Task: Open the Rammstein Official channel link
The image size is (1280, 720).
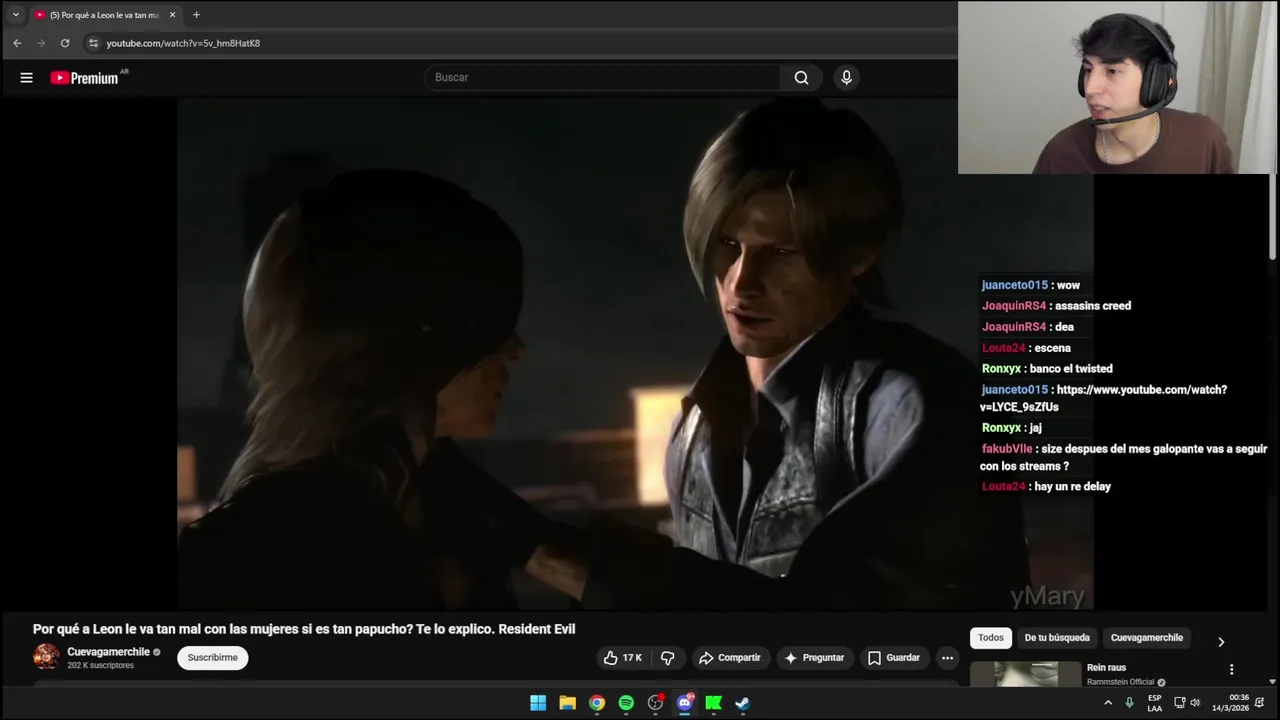Action: click(x=1121, y=682)
